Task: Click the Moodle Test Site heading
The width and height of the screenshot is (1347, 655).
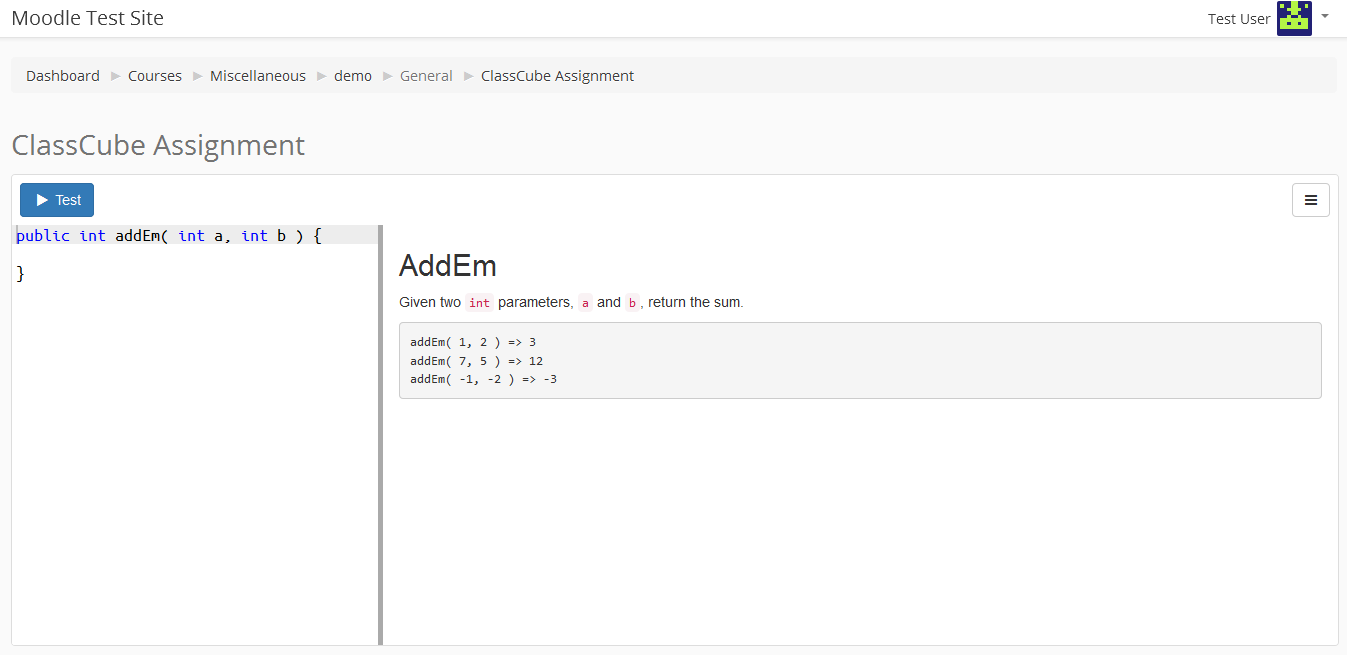Action: [x=87, y=17]
